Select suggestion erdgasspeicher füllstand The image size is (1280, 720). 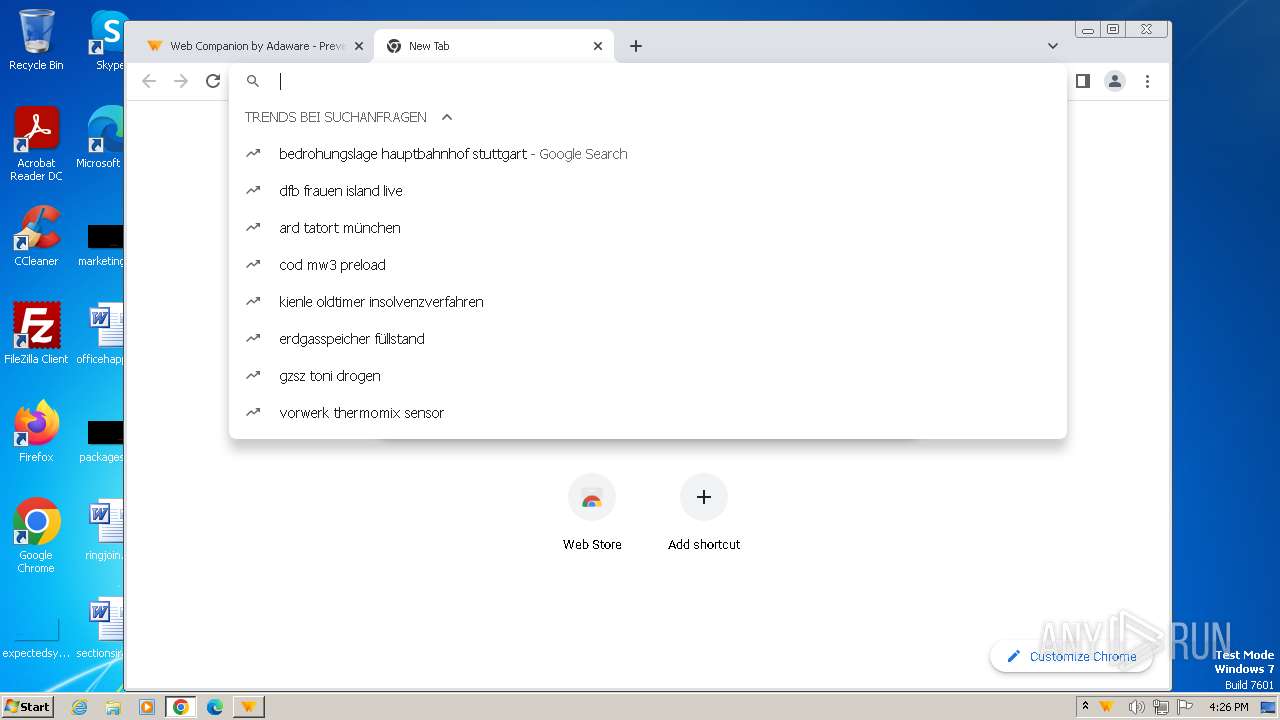pos(648,339)
